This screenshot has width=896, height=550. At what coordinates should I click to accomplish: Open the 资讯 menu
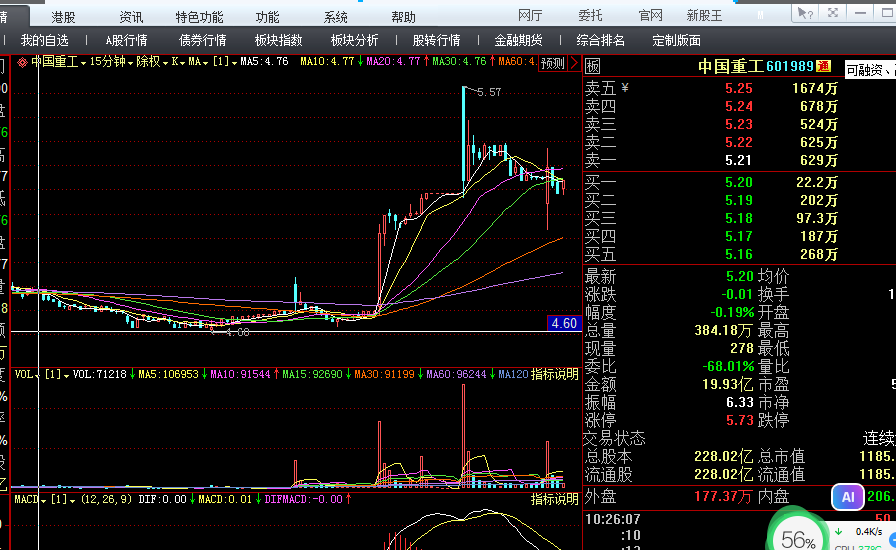point(131,17)
